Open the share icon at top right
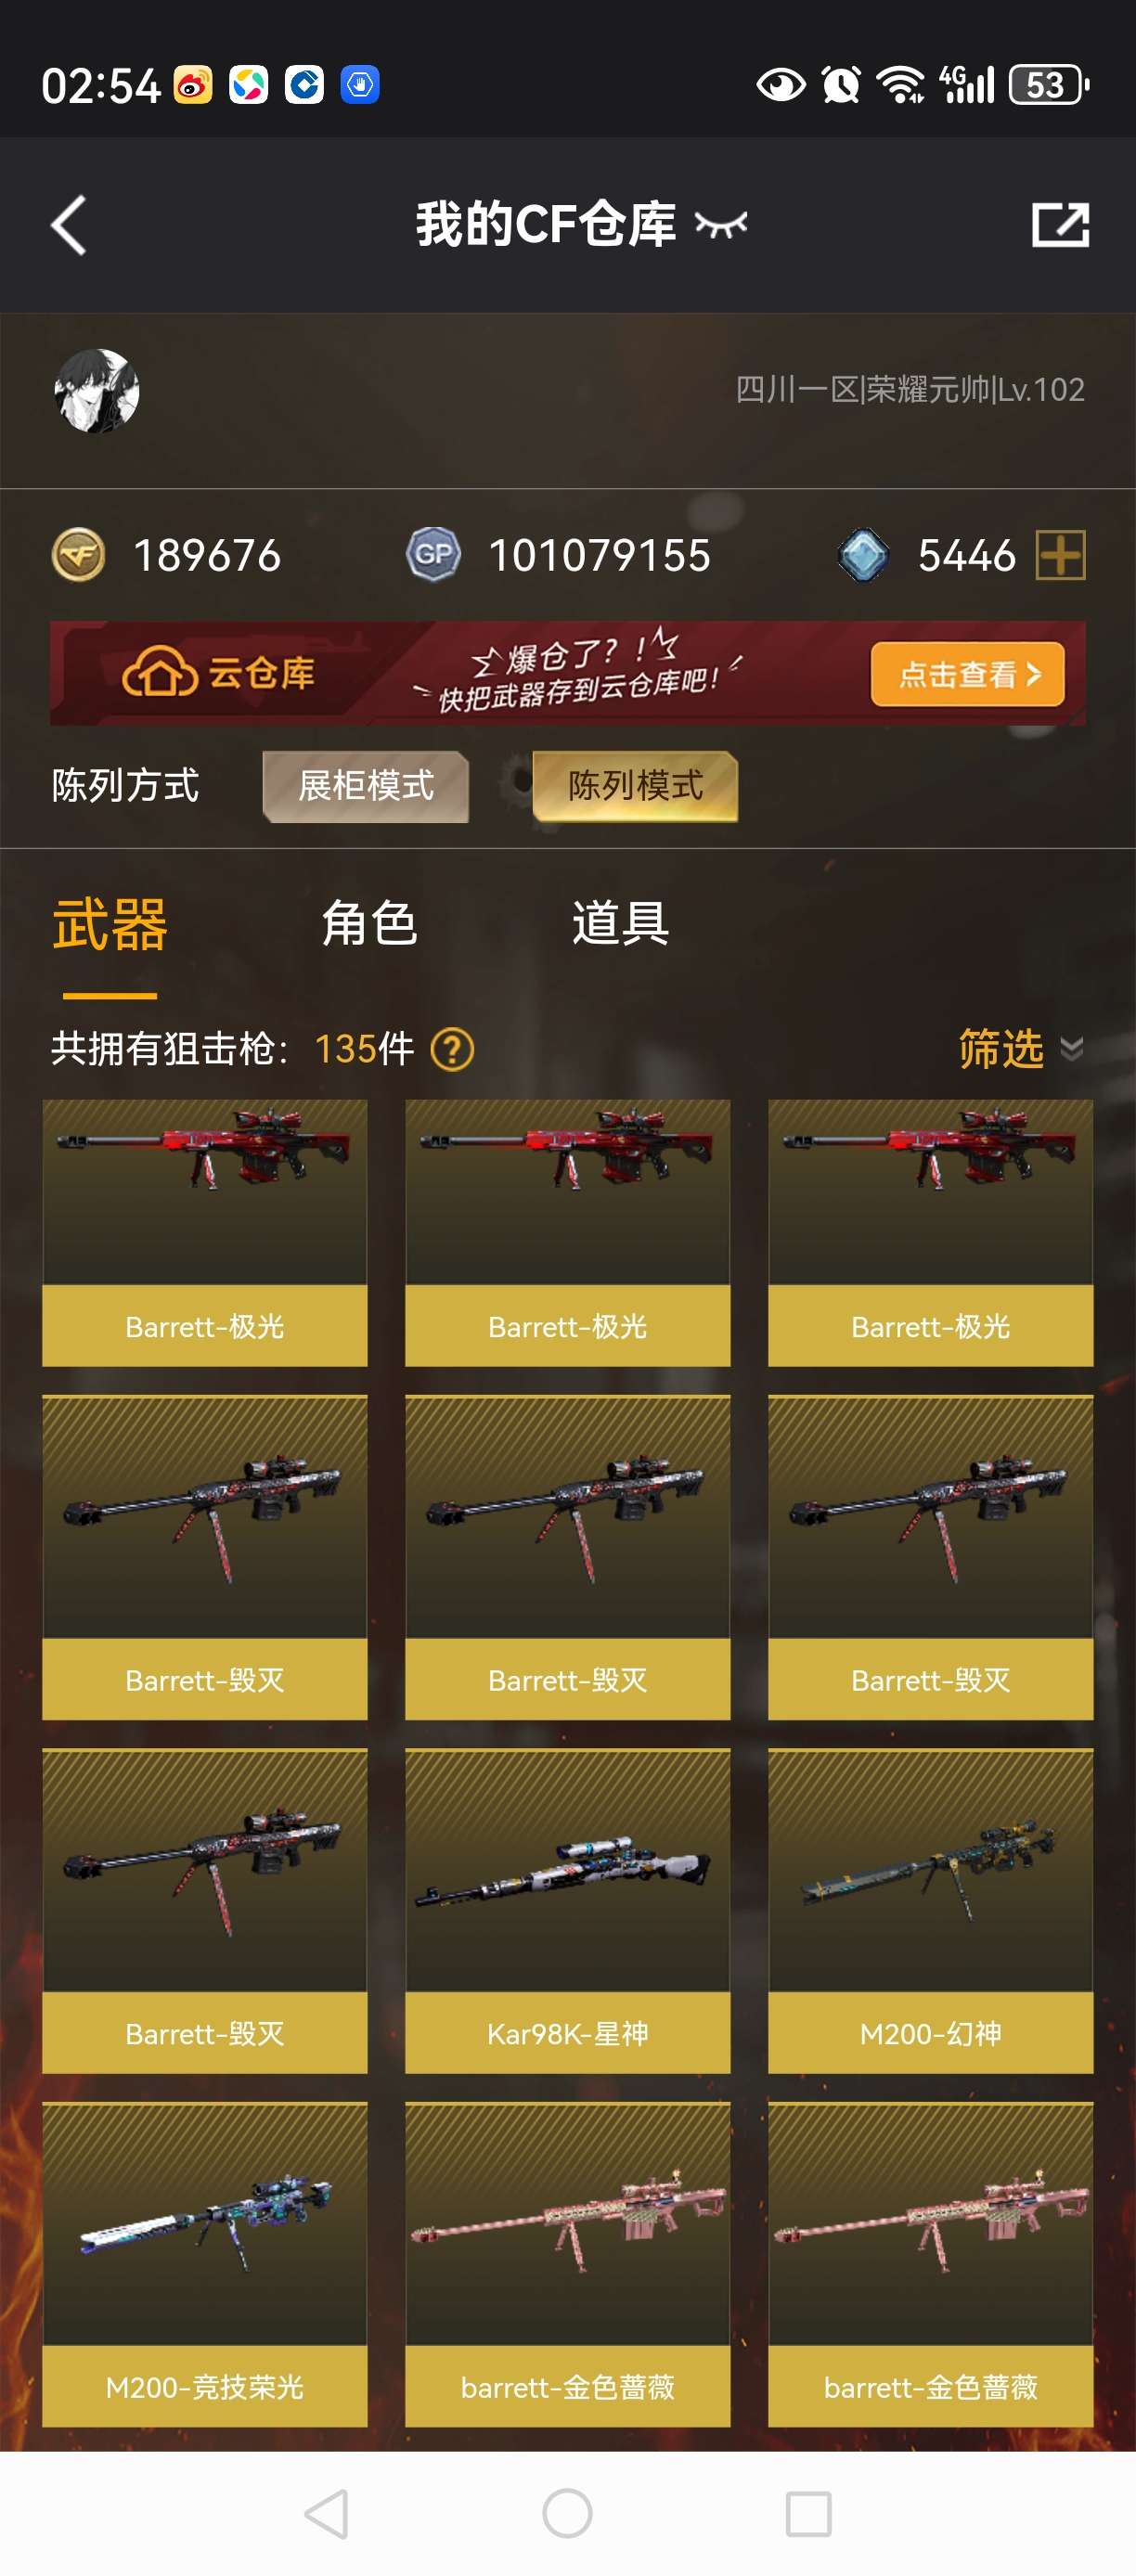Image resolution: width=1136 pixels, height=2576 pixels. [x=1060, y=224]
